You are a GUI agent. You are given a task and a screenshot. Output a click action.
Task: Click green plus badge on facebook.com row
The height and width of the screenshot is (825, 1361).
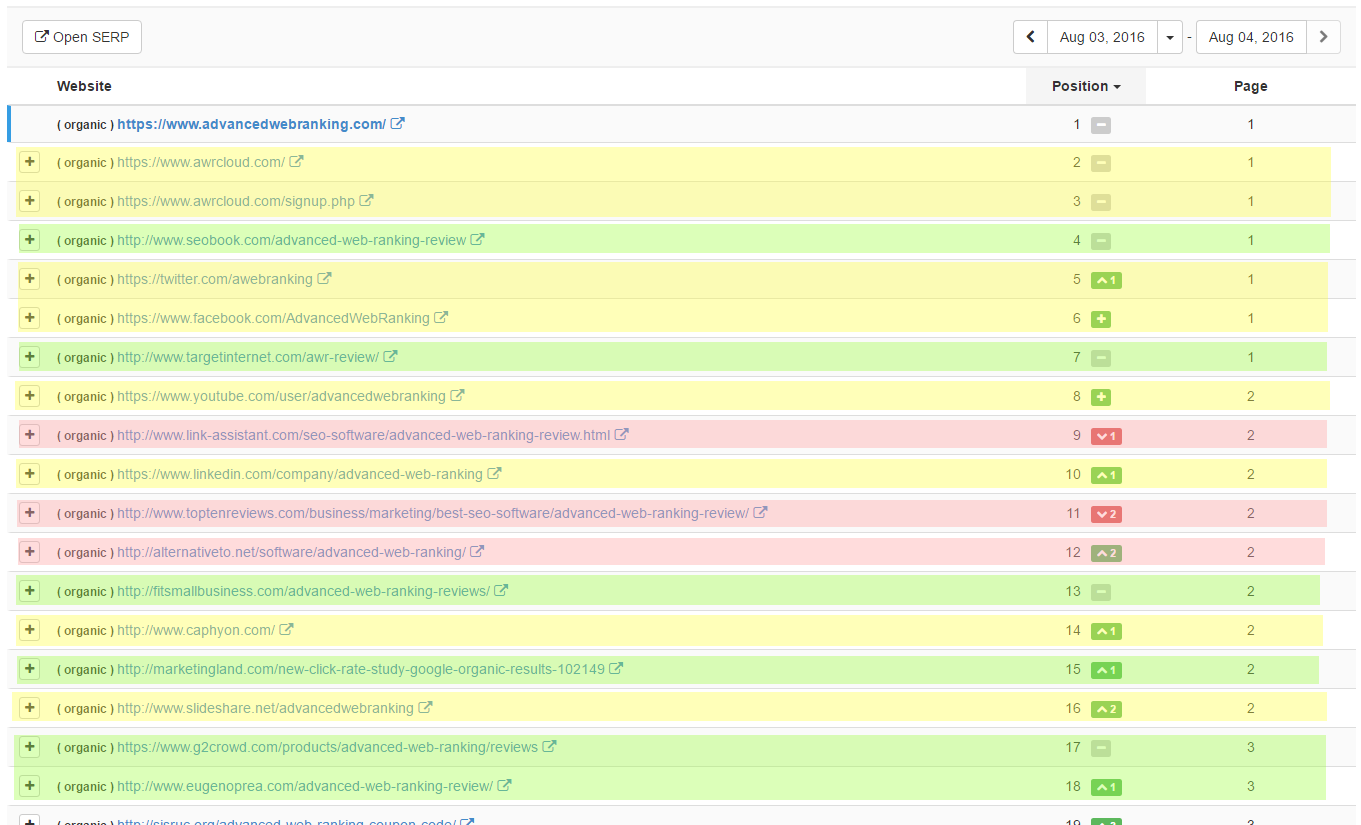pos(1101,319)
